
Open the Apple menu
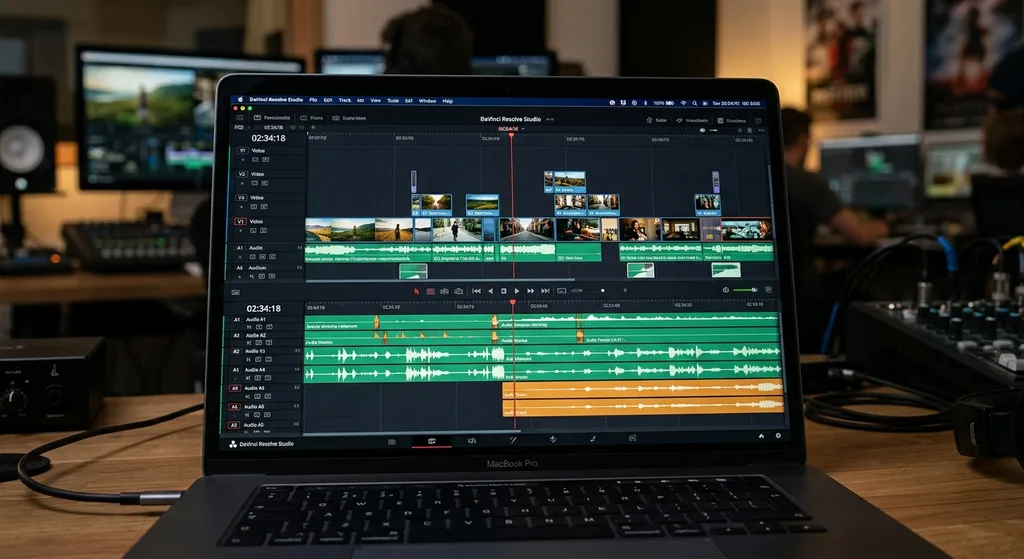[x=240, y=100]
